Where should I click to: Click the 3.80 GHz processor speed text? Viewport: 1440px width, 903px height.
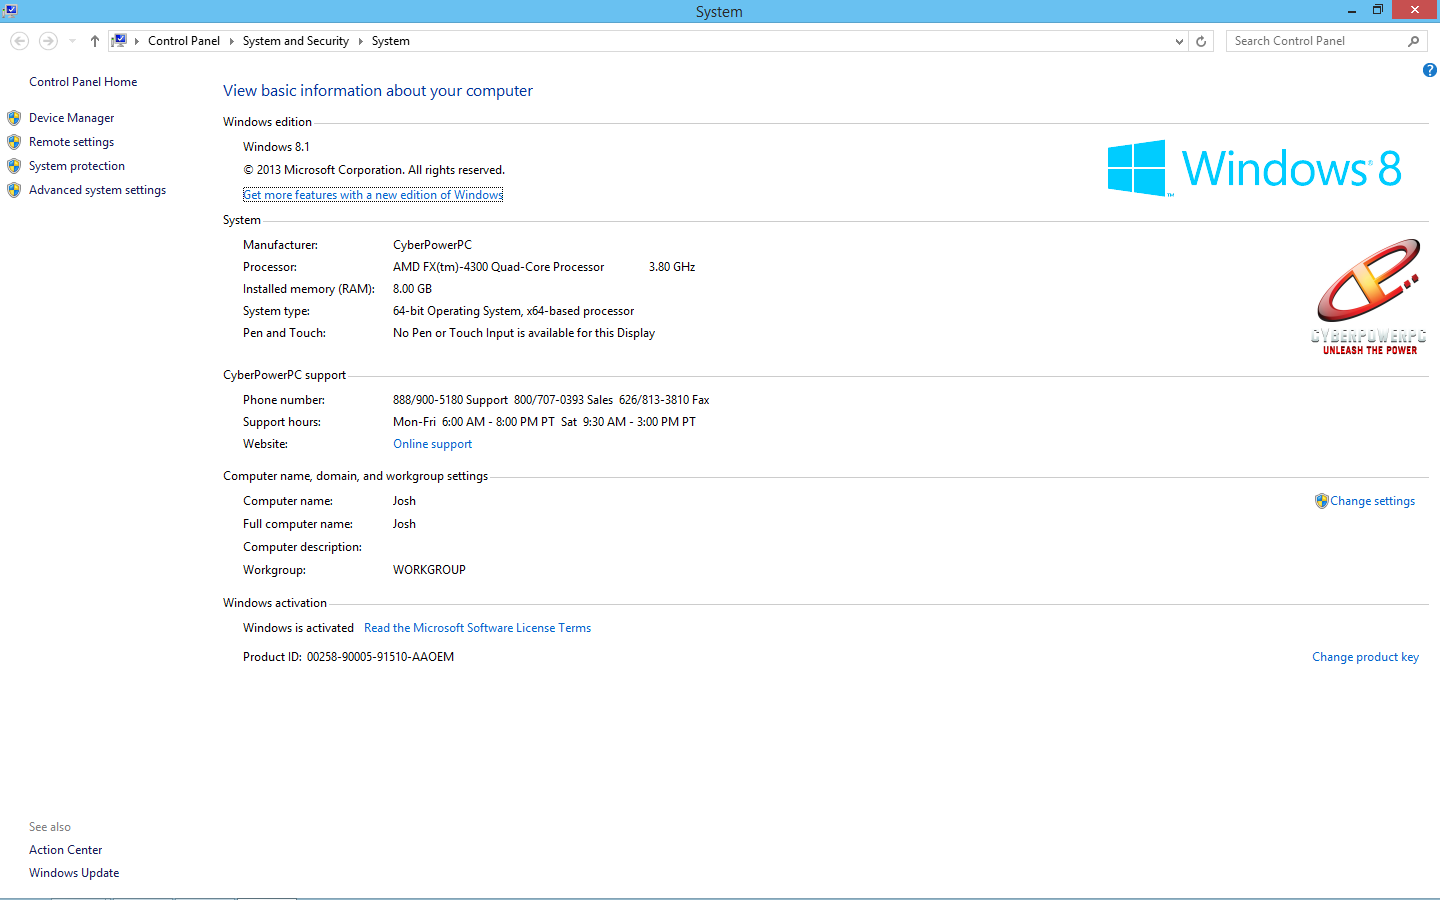[672, 267]
